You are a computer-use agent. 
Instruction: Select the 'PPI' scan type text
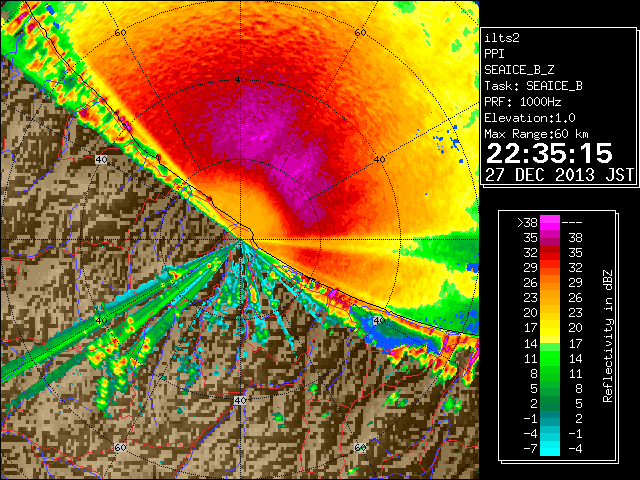(x=494, y=54)
